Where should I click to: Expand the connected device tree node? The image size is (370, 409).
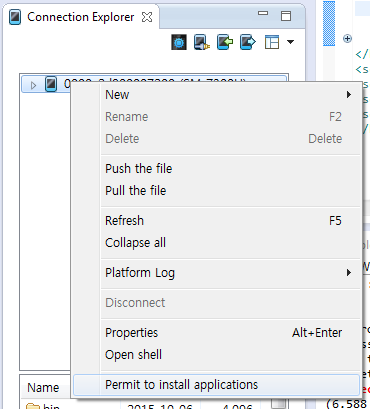33,85
